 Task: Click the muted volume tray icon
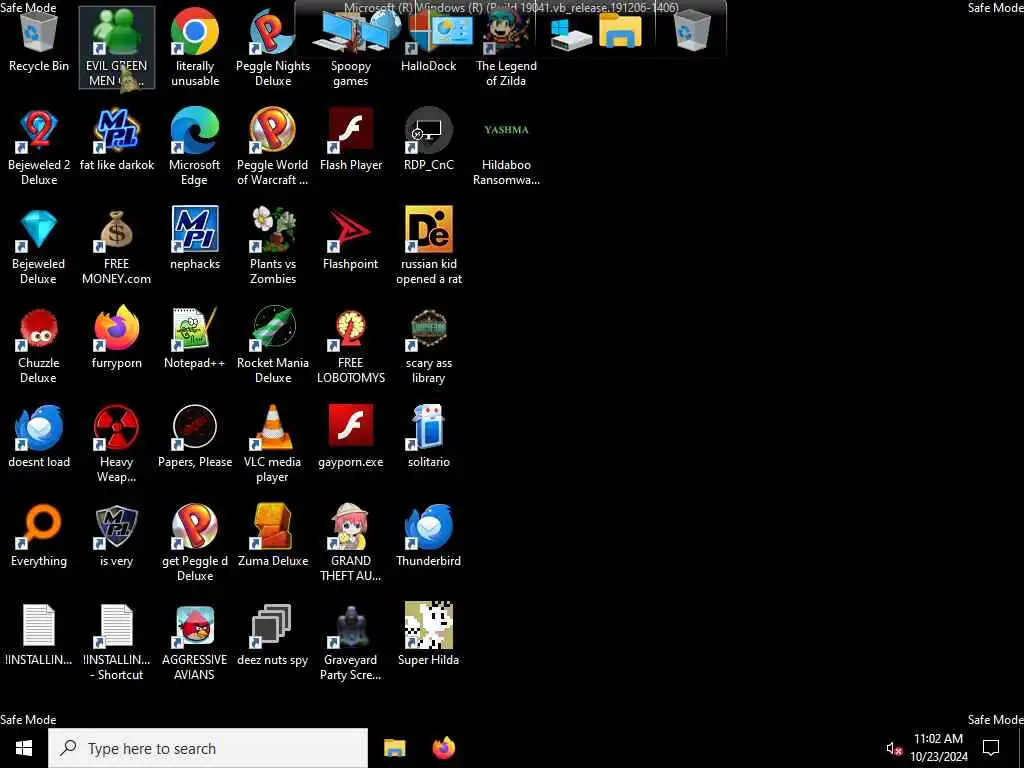coord(893,748)
